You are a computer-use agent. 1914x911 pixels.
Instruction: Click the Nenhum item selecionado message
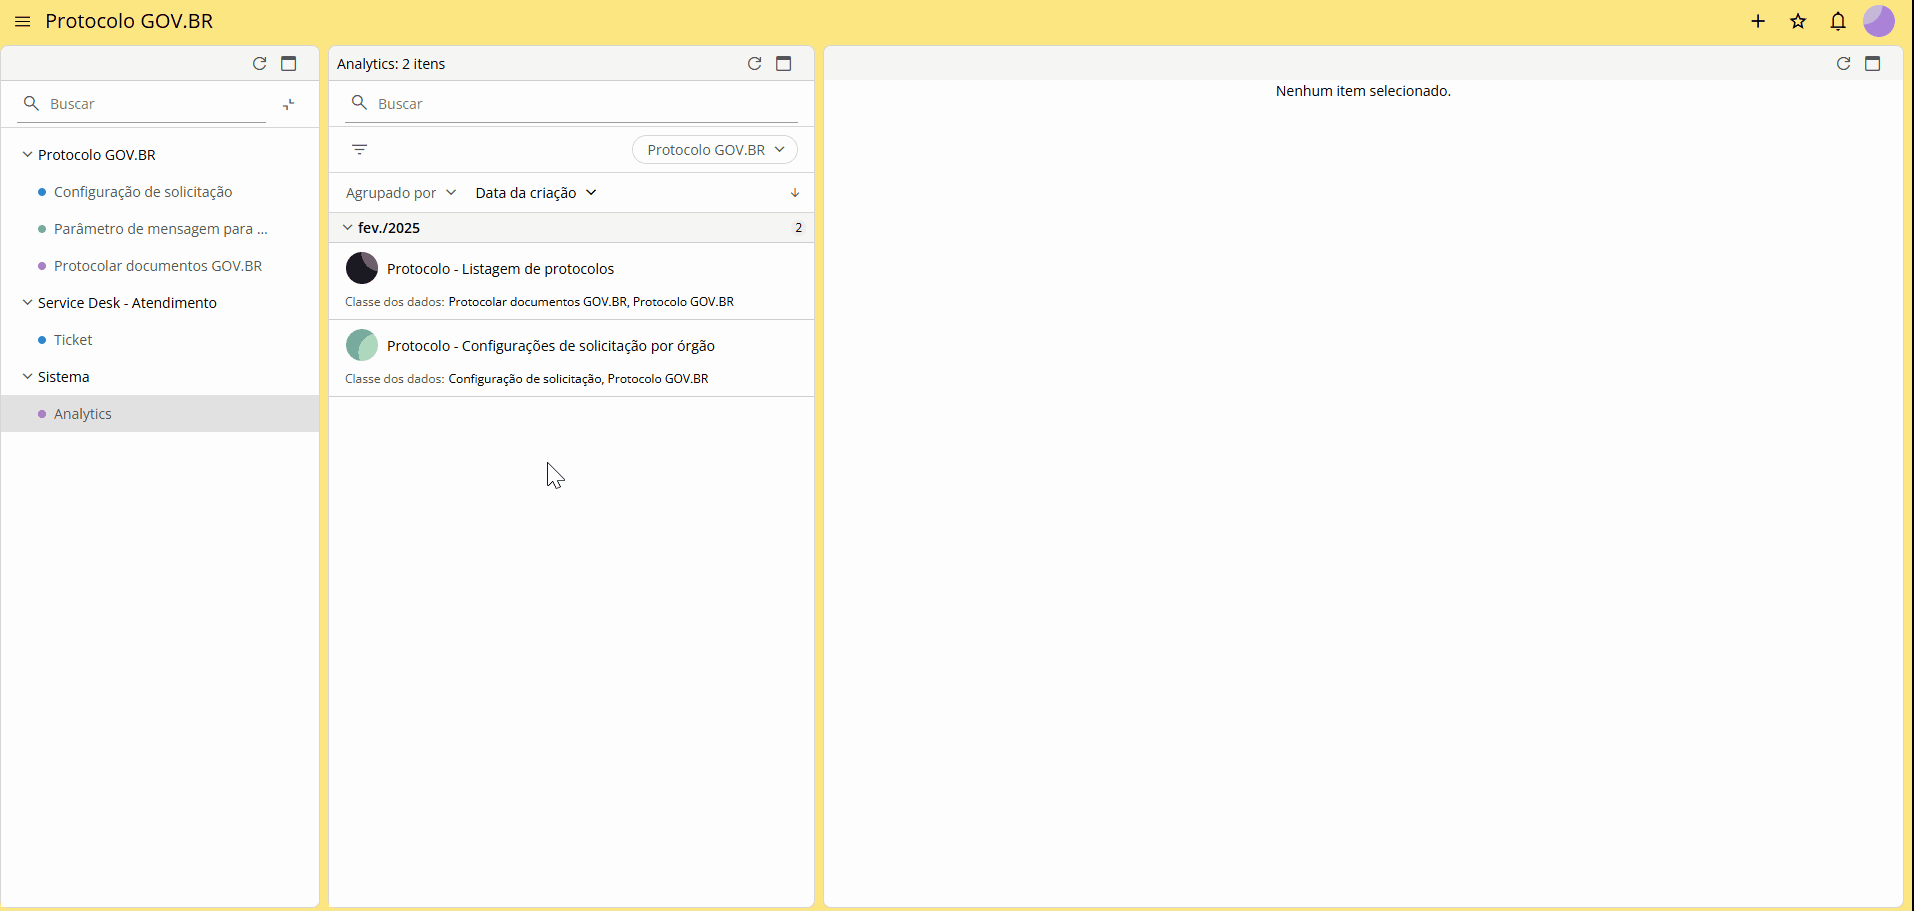1363,91
